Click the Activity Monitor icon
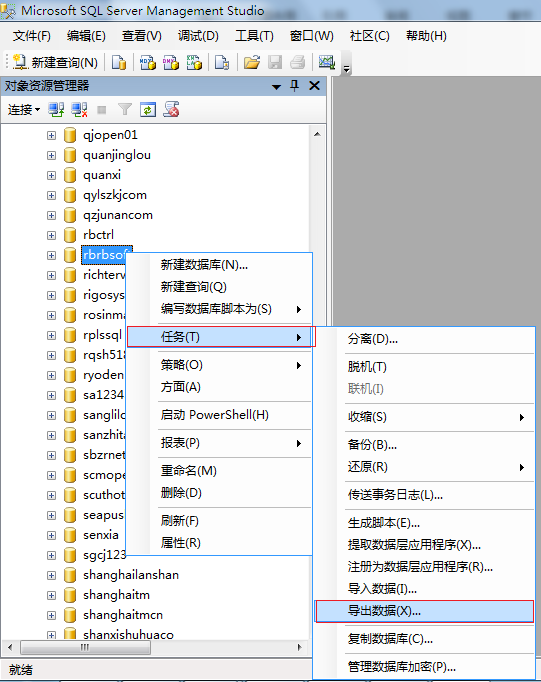Screen dimensions: 541x682 [327, 63]
